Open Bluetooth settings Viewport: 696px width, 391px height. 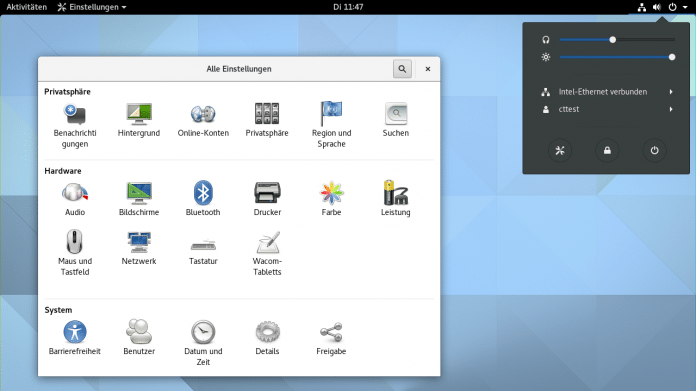tap(203, 199)
